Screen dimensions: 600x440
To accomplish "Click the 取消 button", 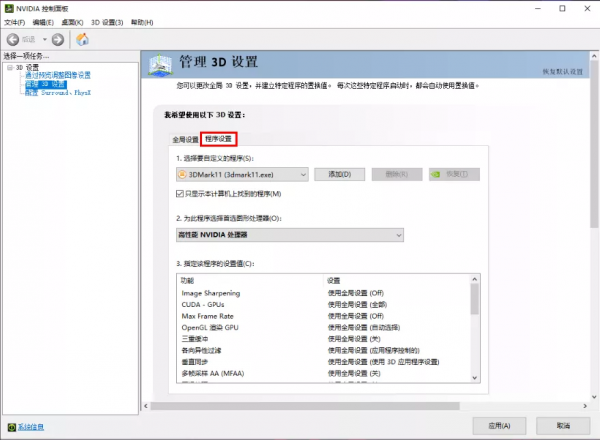I will coord(563,426).
